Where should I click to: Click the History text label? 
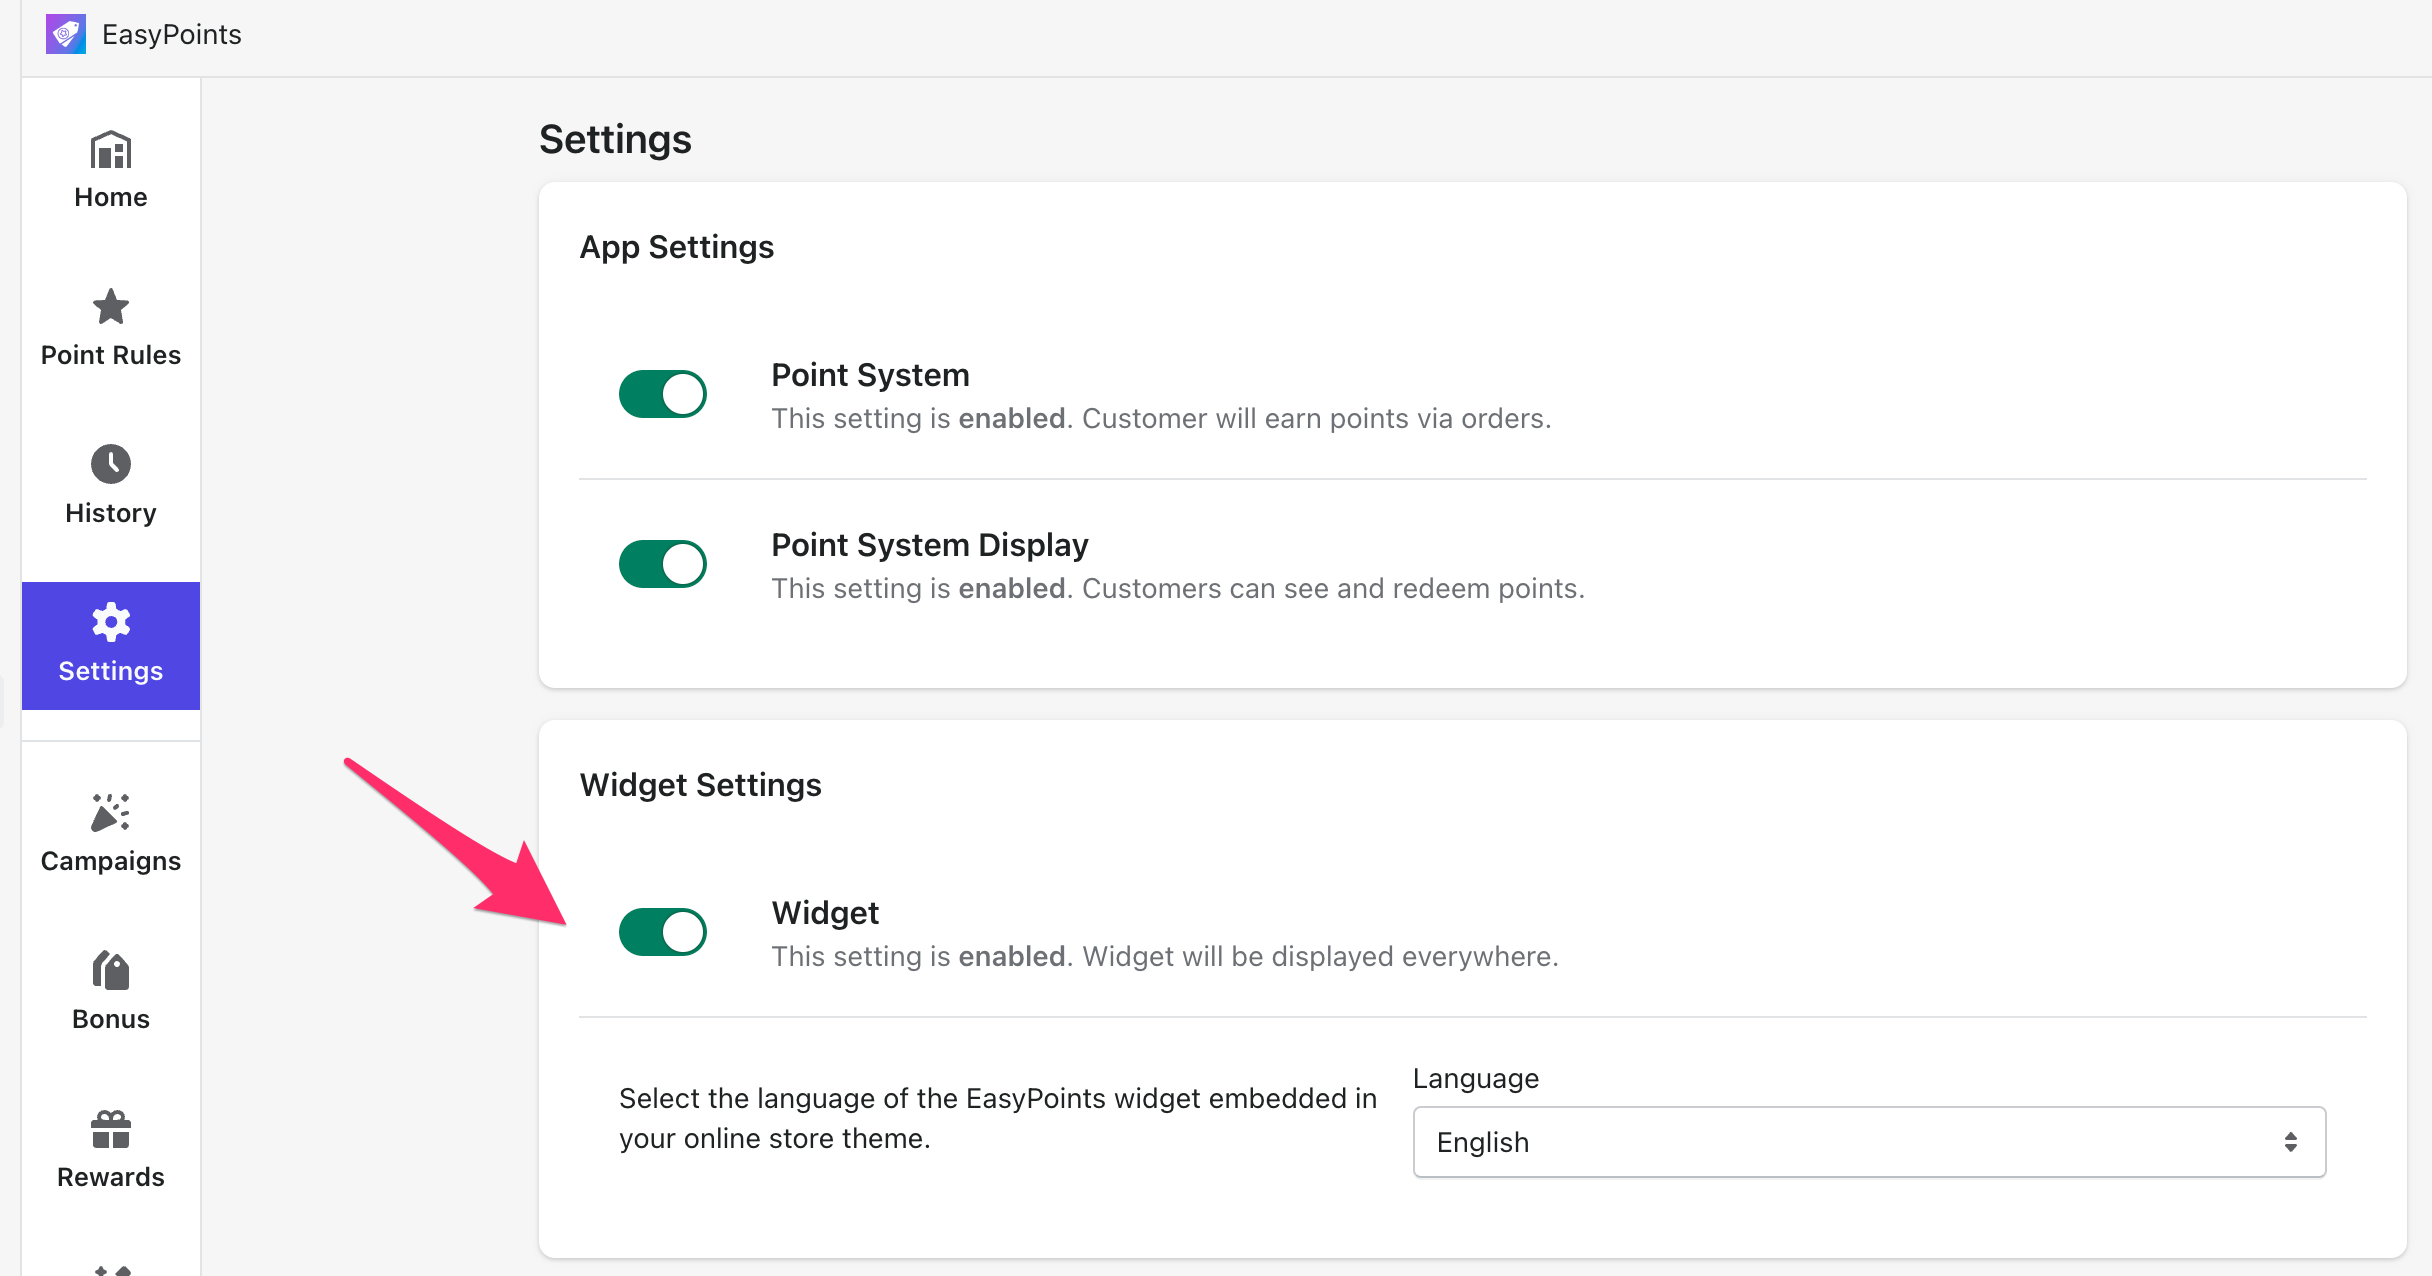110,513
